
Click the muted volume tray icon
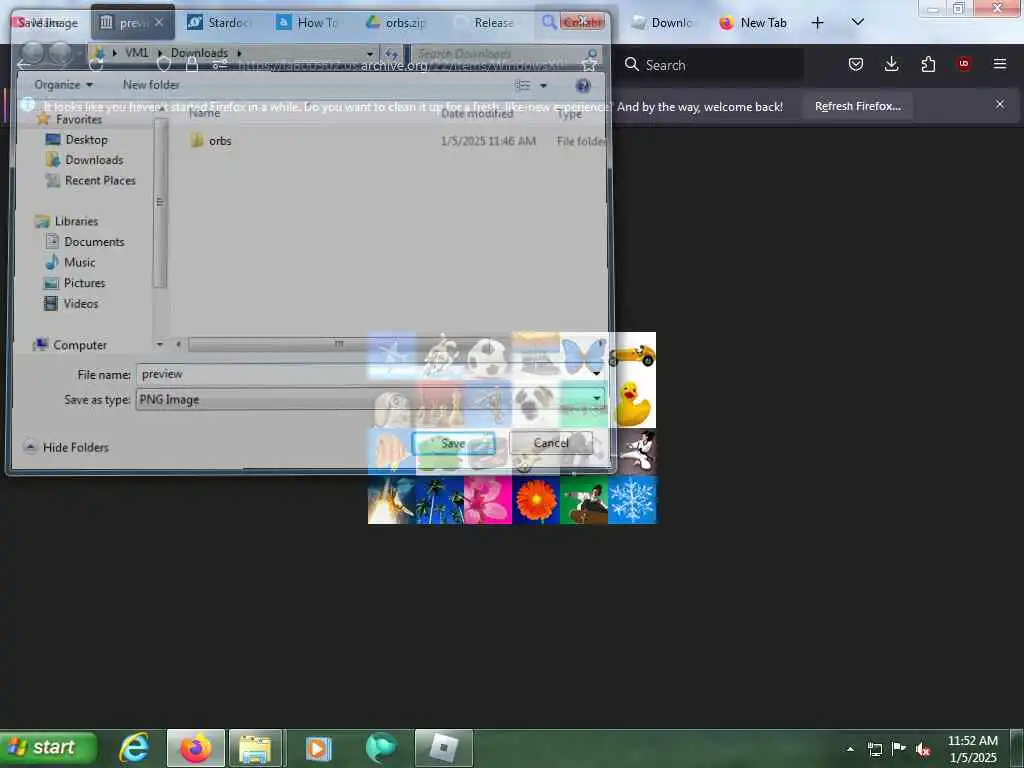(922, 749)
